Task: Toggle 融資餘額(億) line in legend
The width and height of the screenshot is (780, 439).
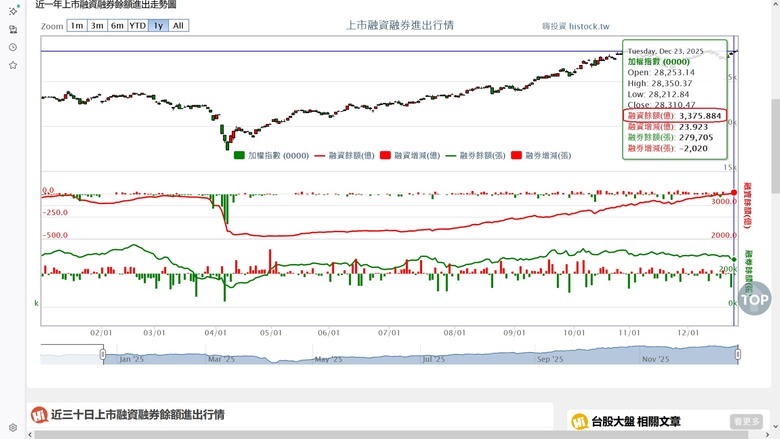Action: 344,156
